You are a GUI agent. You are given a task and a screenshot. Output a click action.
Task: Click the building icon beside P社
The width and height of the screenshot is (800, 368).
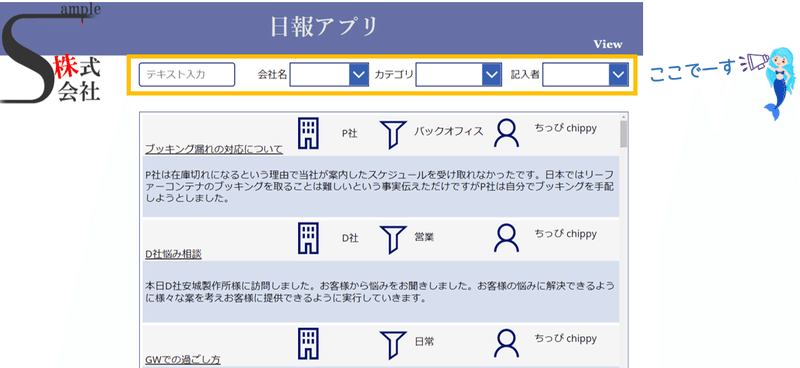tap(308, 133)
